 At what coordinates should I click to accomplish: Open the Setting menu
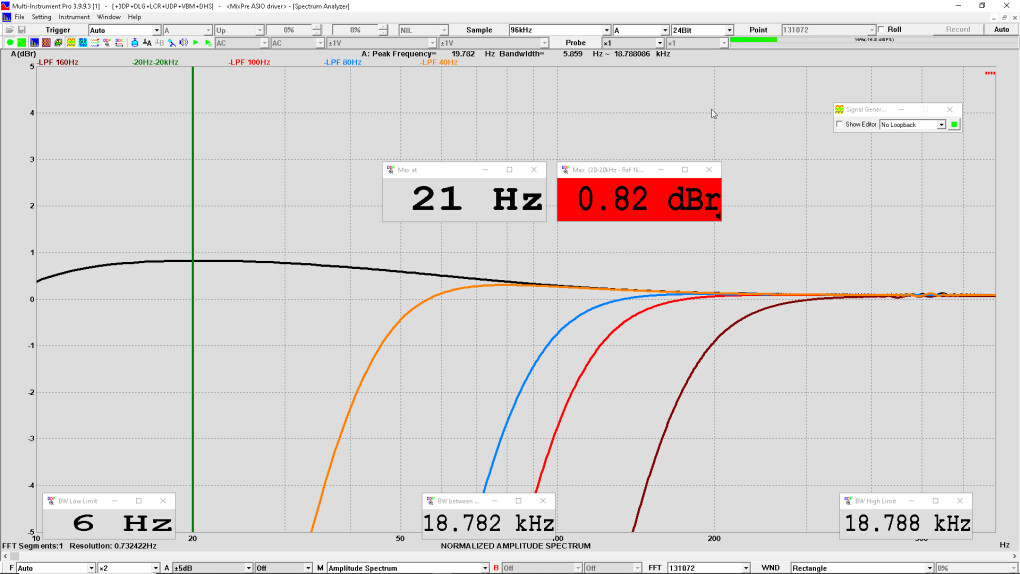tap(41, 17)
